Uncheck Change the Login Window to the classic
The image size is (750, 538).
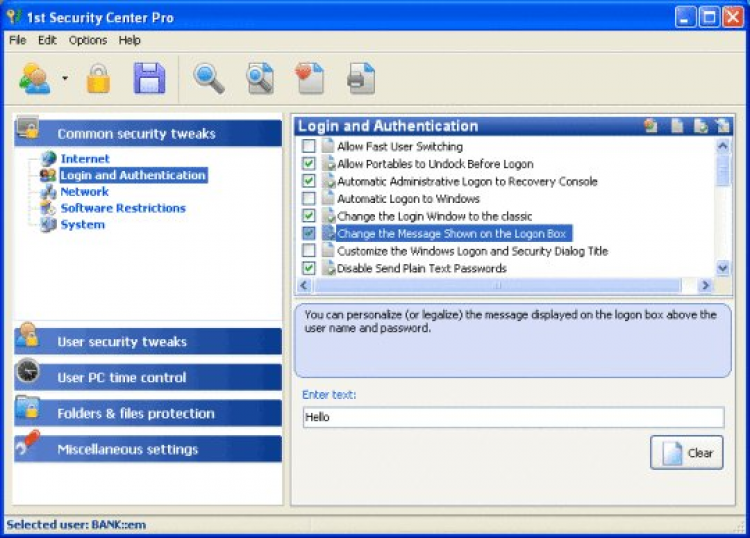click(x=309, y=216)
